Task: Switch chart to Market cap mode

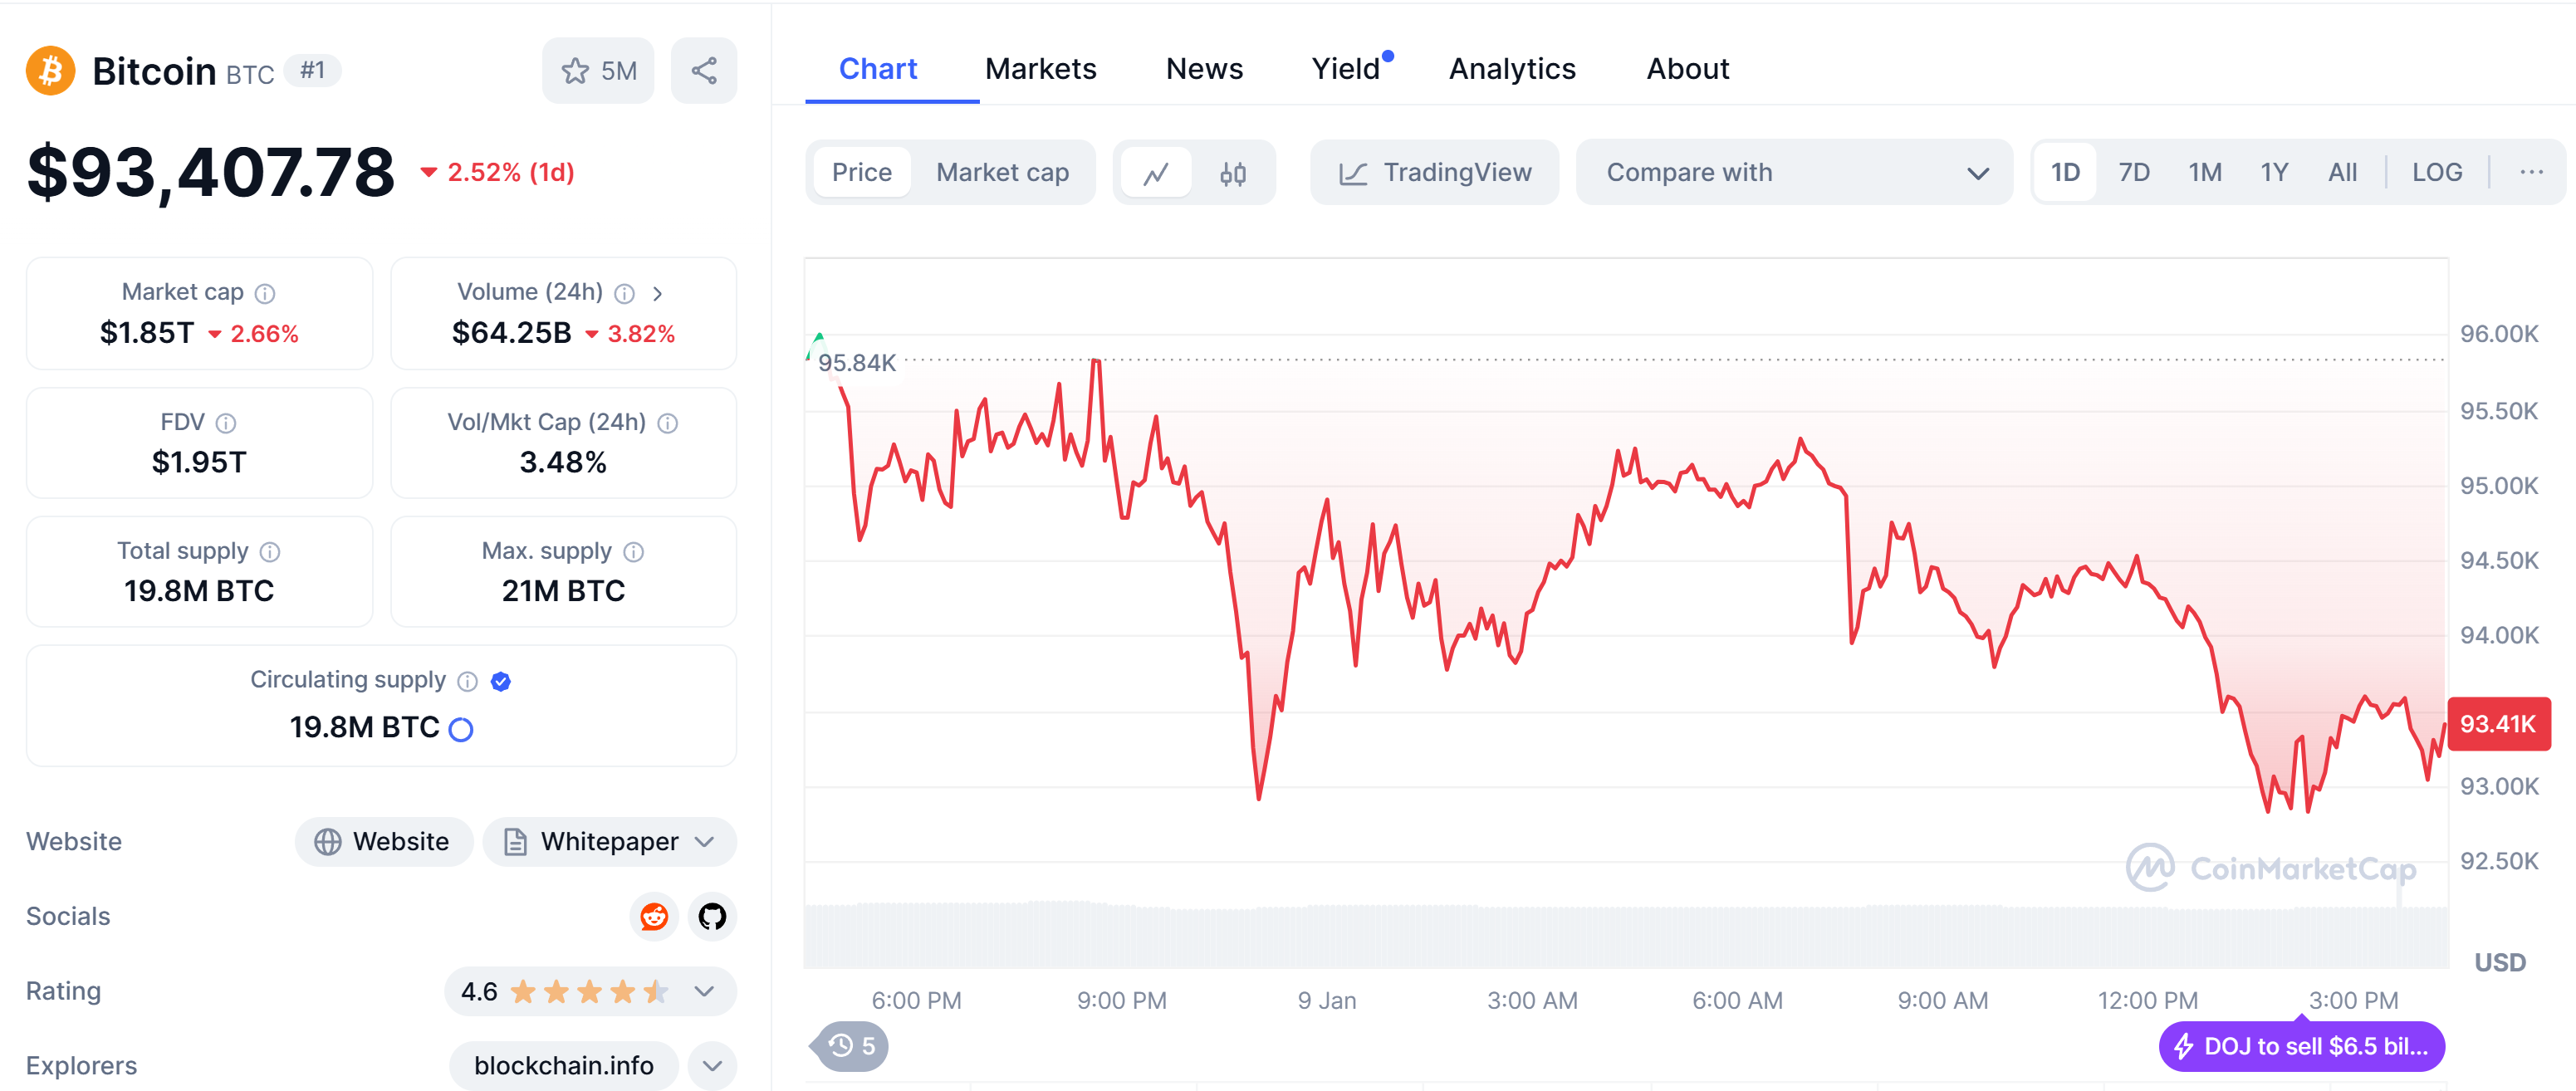Action: click(x=1002, y=172)
